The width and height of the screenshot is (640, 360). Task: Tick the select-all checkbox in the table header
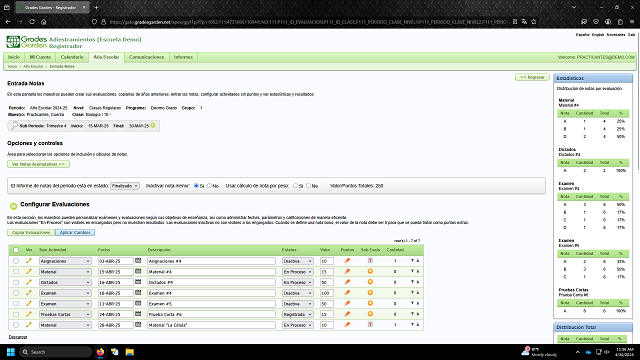(16, 250)
